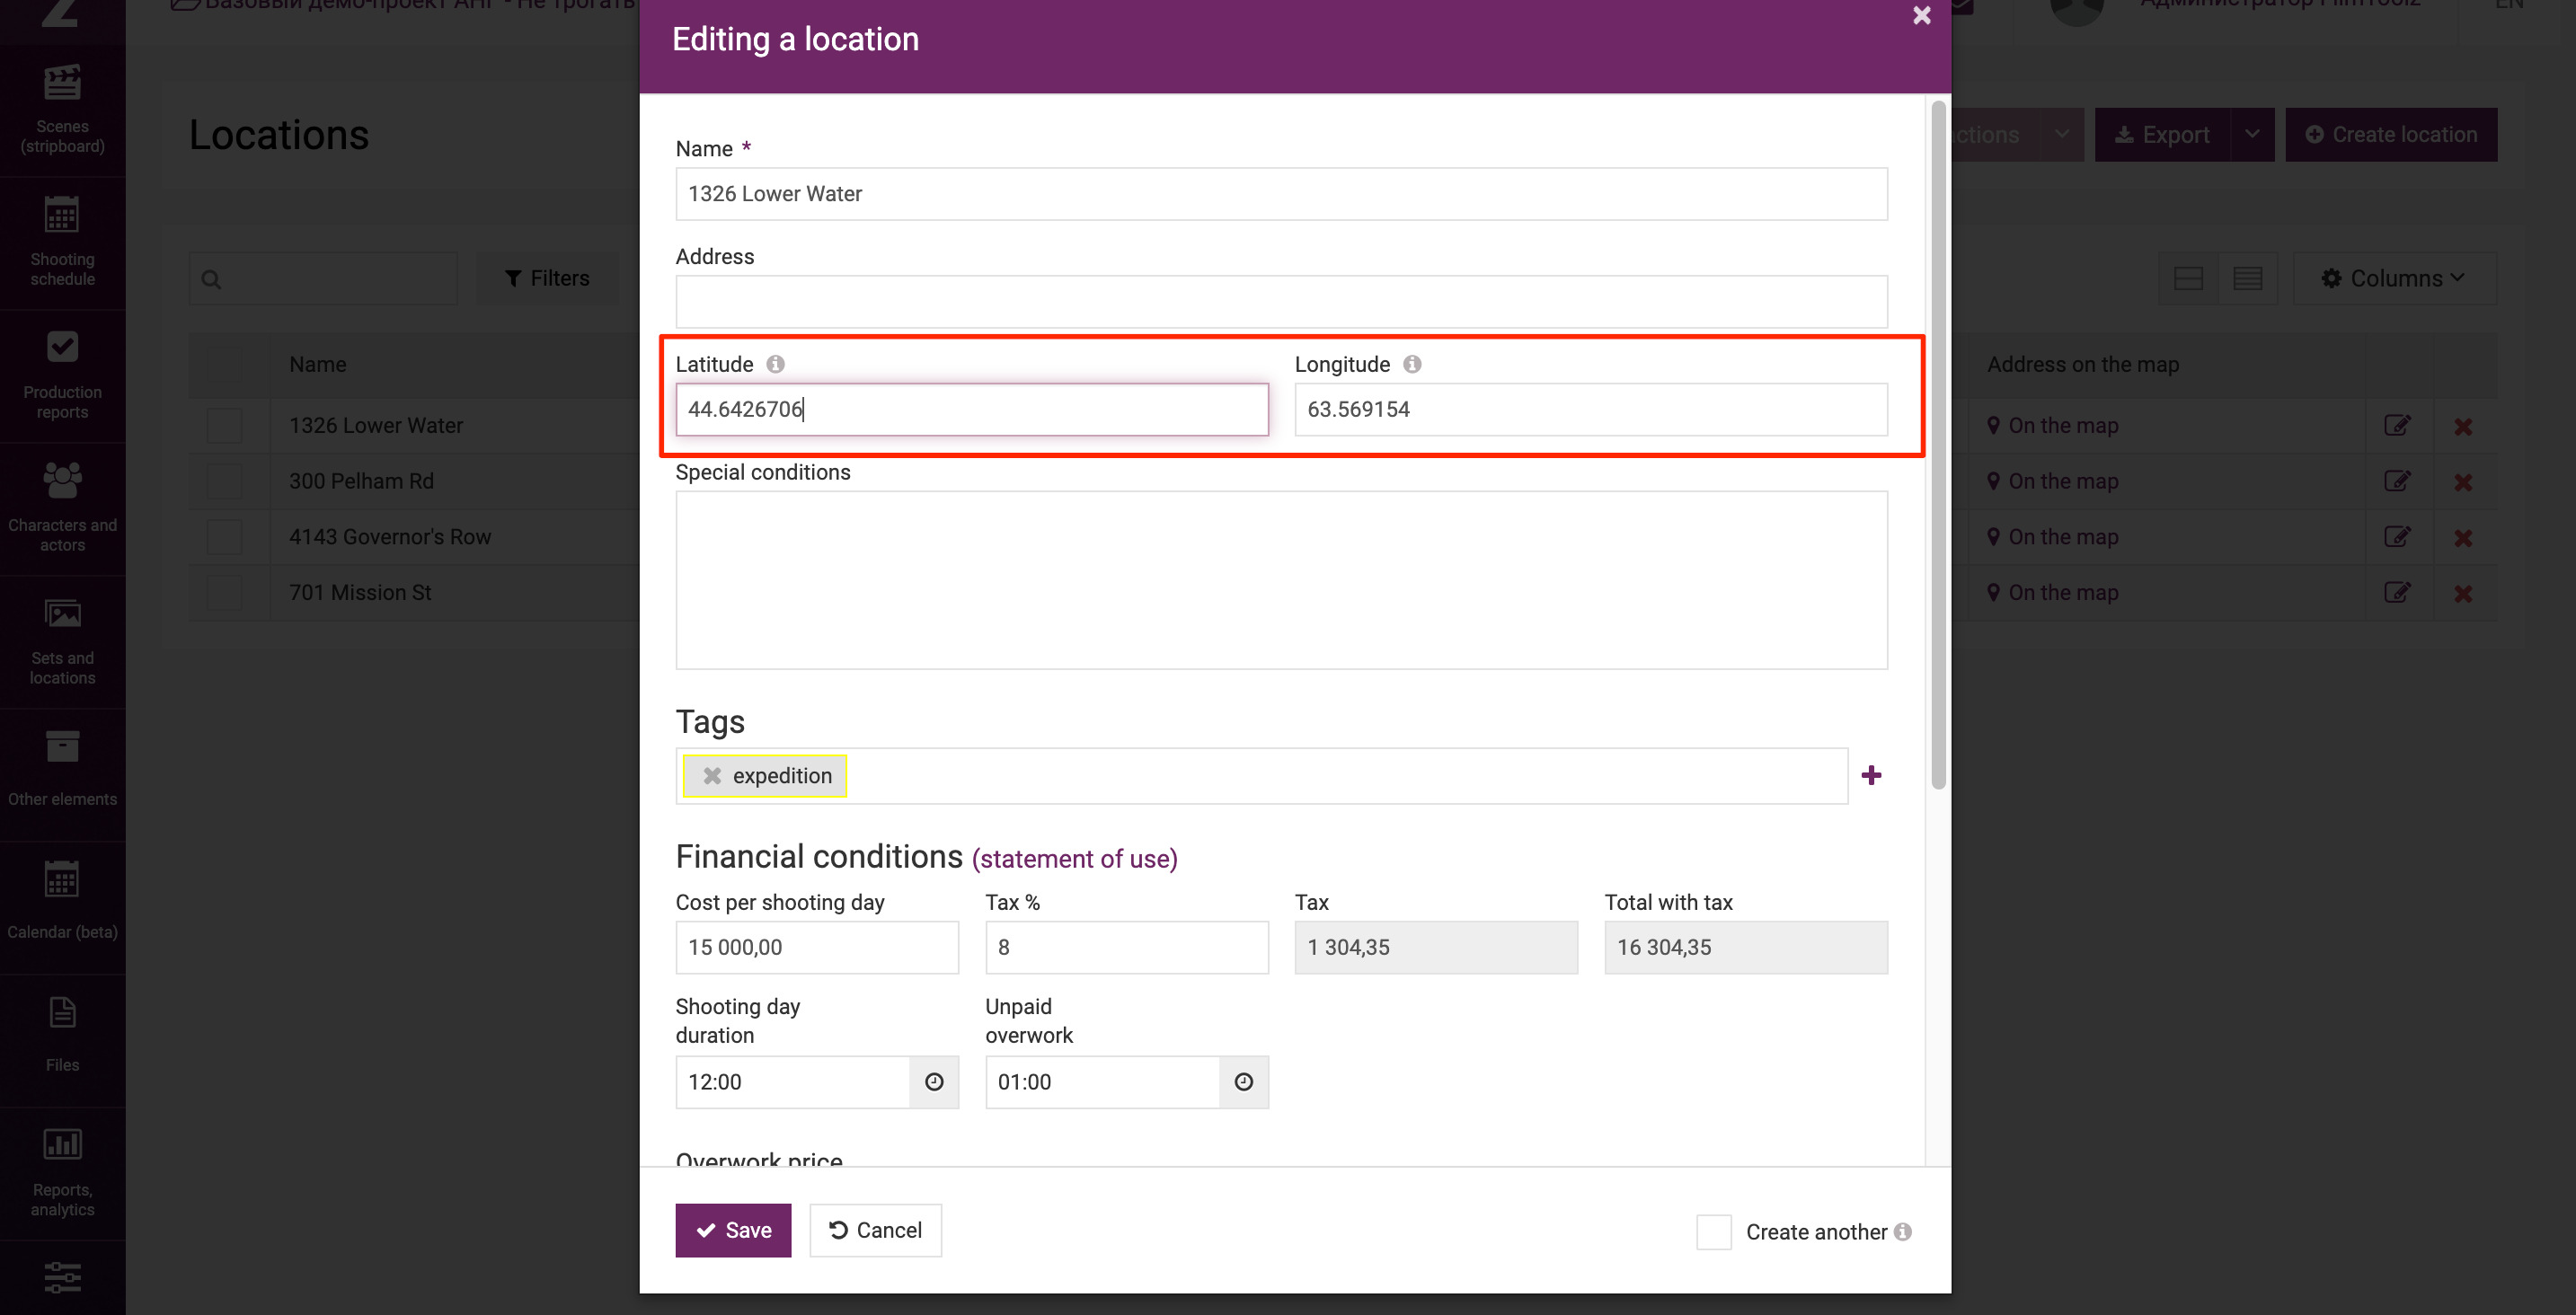The image size is (2576, 1315).
Task: Focus the Address input field
Action: (x=1281, y=302)
